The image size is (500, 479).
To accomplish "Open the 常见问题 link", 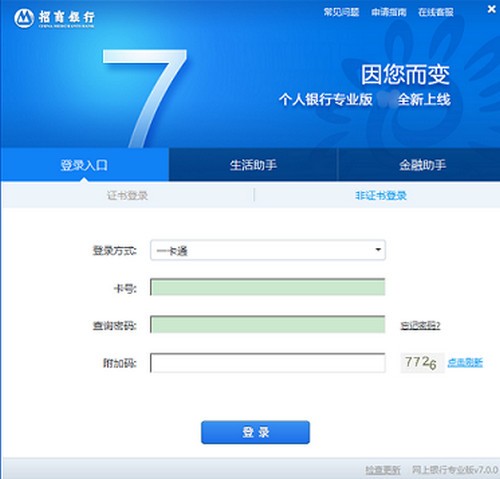I will pos(341,12).
